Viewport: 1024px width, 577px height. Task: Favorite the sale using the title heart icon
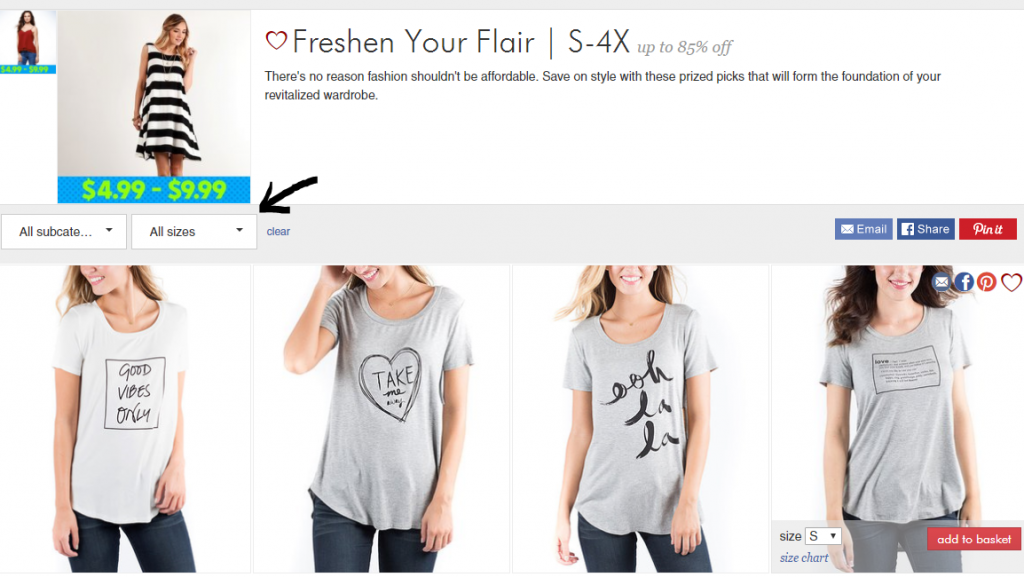pyautogui.click(x=276, y=40)
